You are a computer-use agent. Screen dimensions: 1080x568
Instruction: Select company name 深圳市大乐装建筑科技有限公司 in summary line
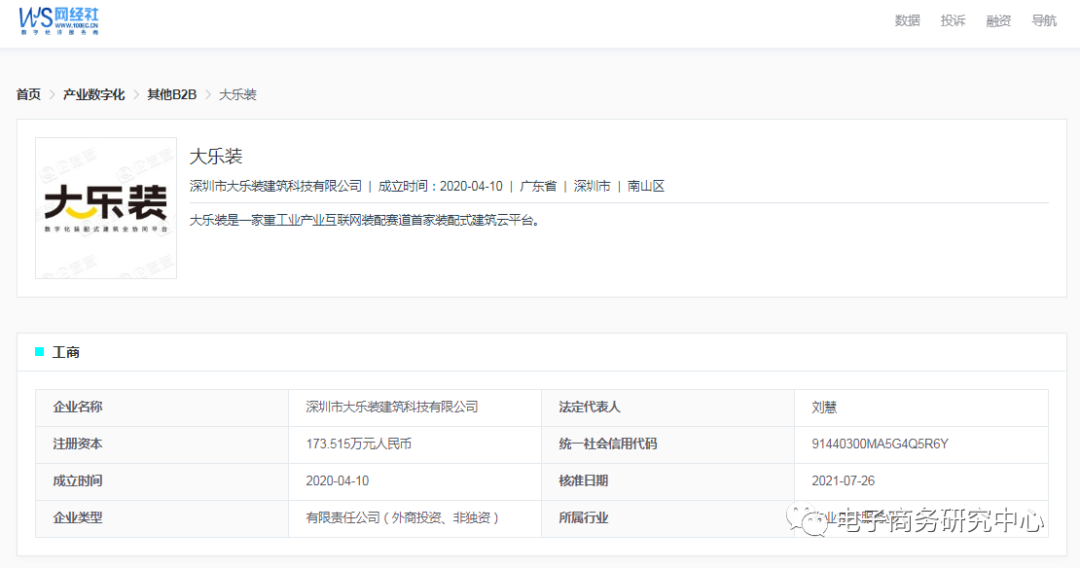(276, 186)
